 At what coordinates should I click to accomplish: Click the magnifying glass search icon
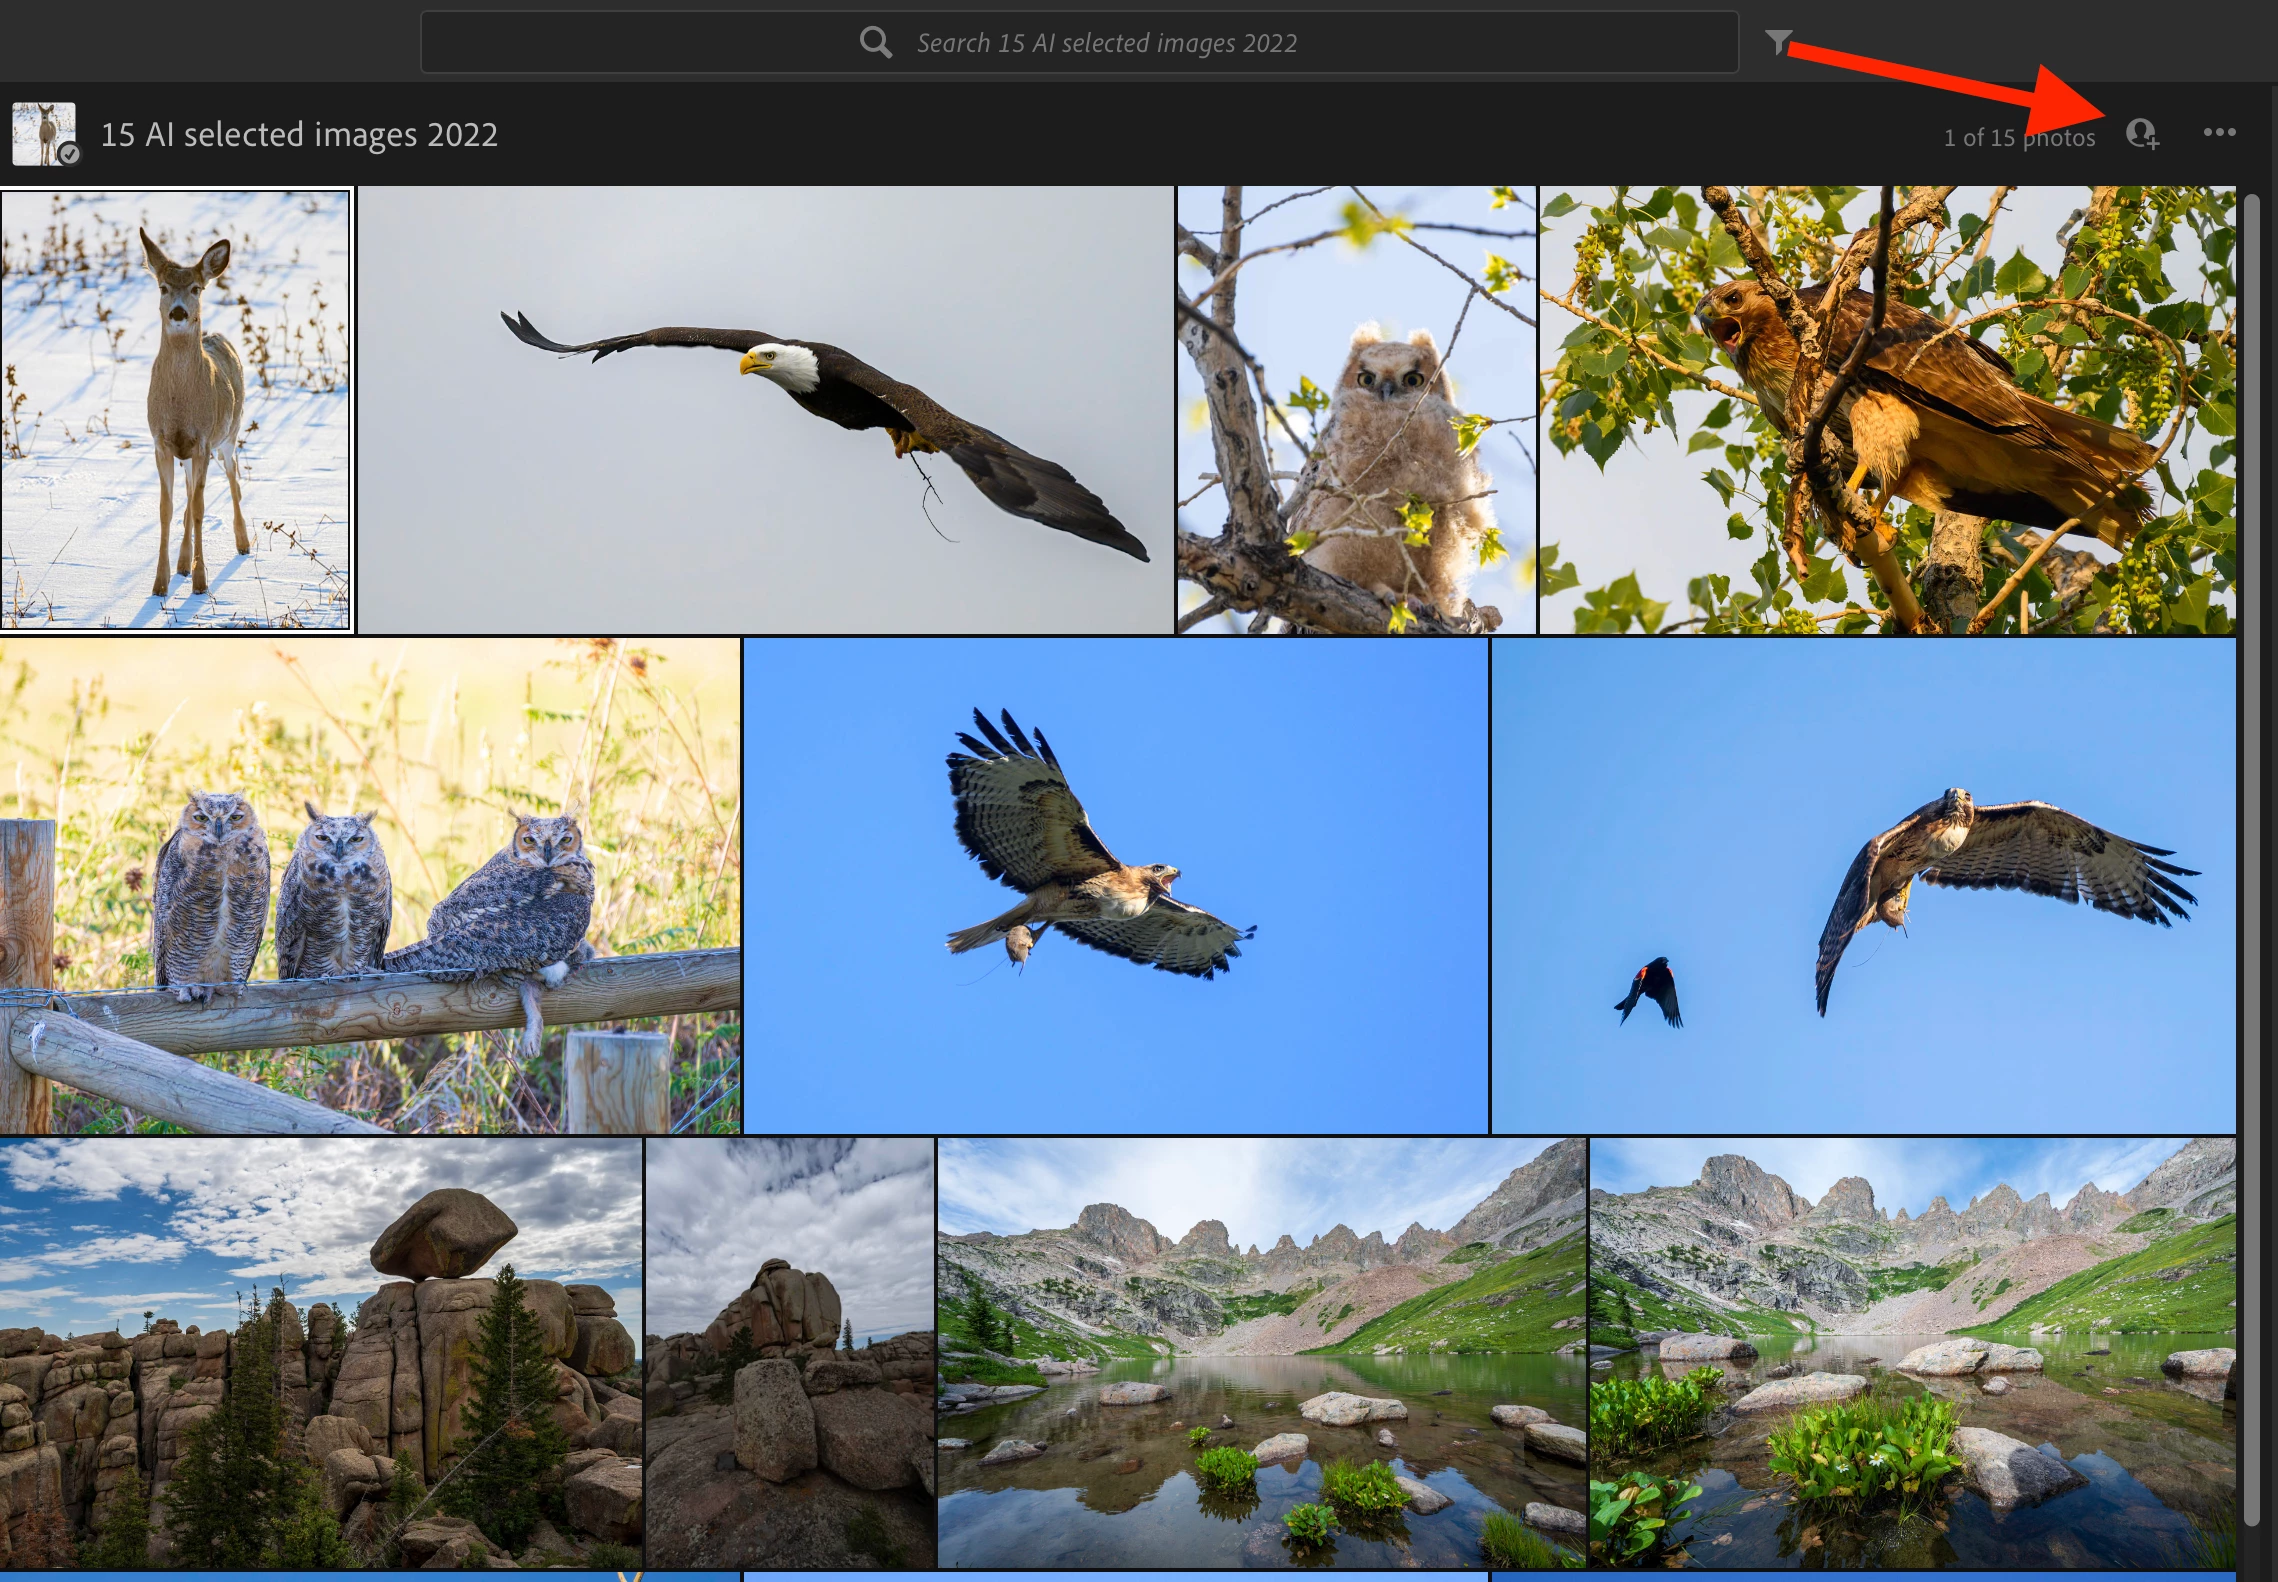(875, 42)
